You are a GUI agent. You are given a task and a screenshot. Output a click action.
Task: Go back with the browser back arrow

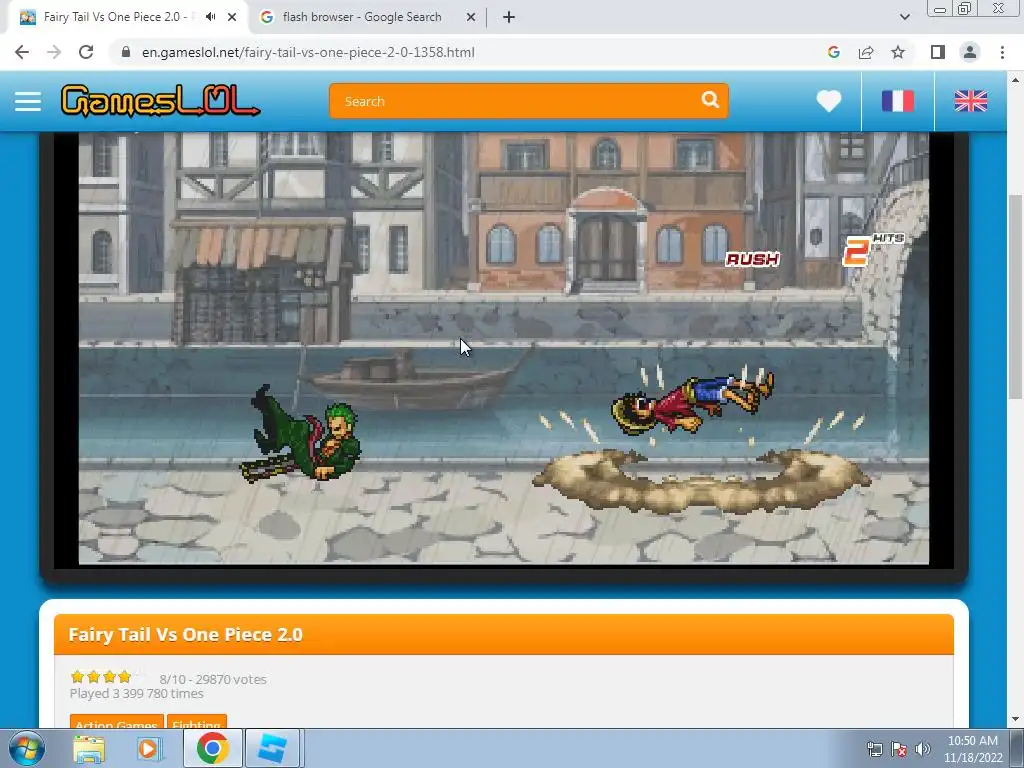(22, 52)
